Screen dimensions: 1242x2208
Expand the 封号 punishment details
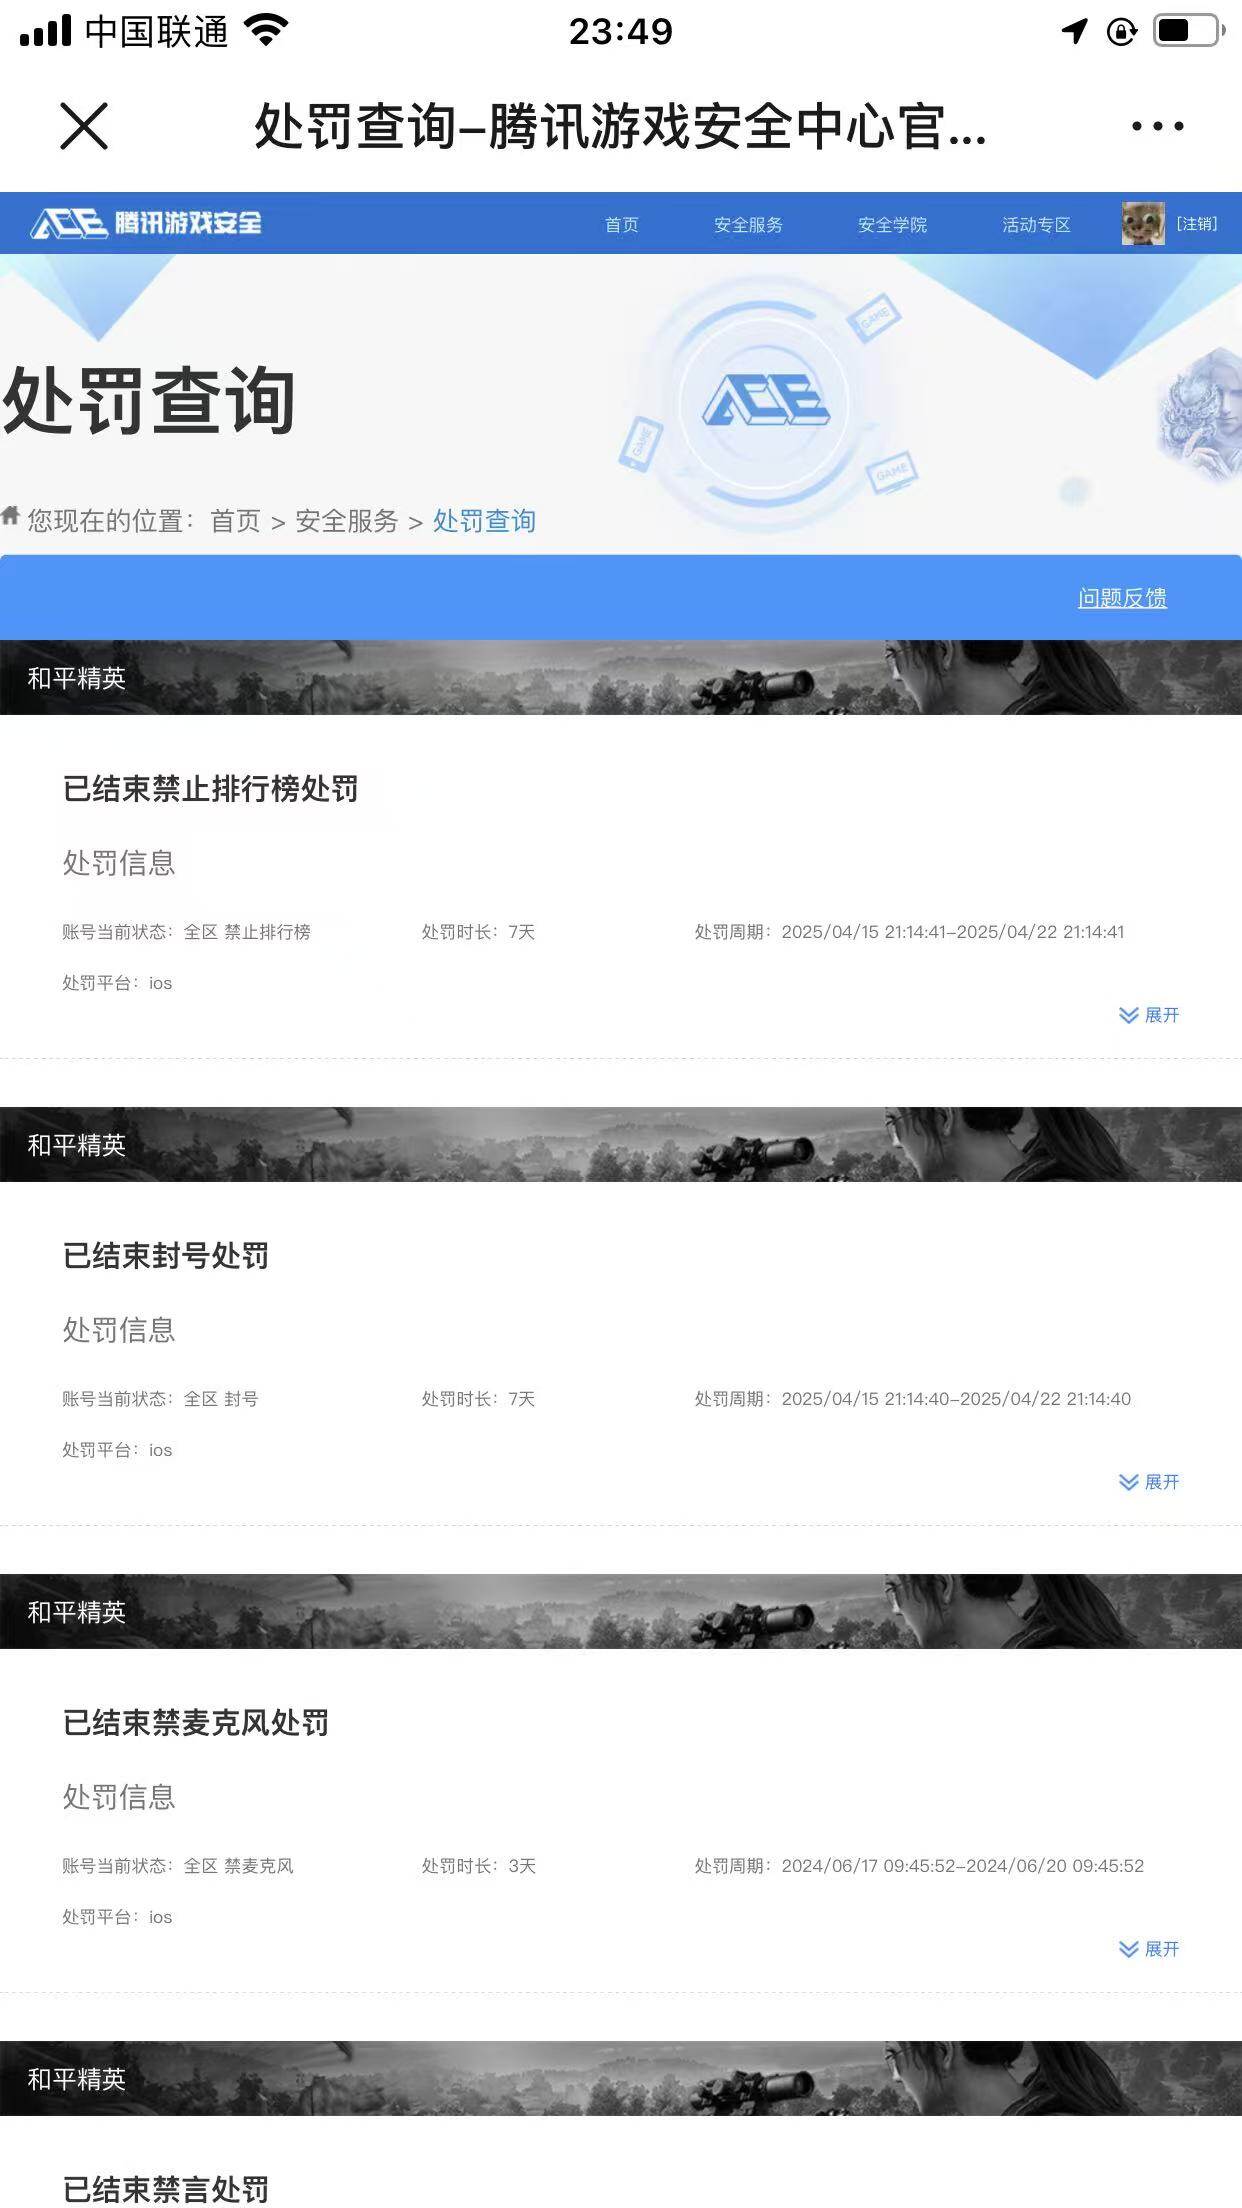[x=1149, y=1482]
